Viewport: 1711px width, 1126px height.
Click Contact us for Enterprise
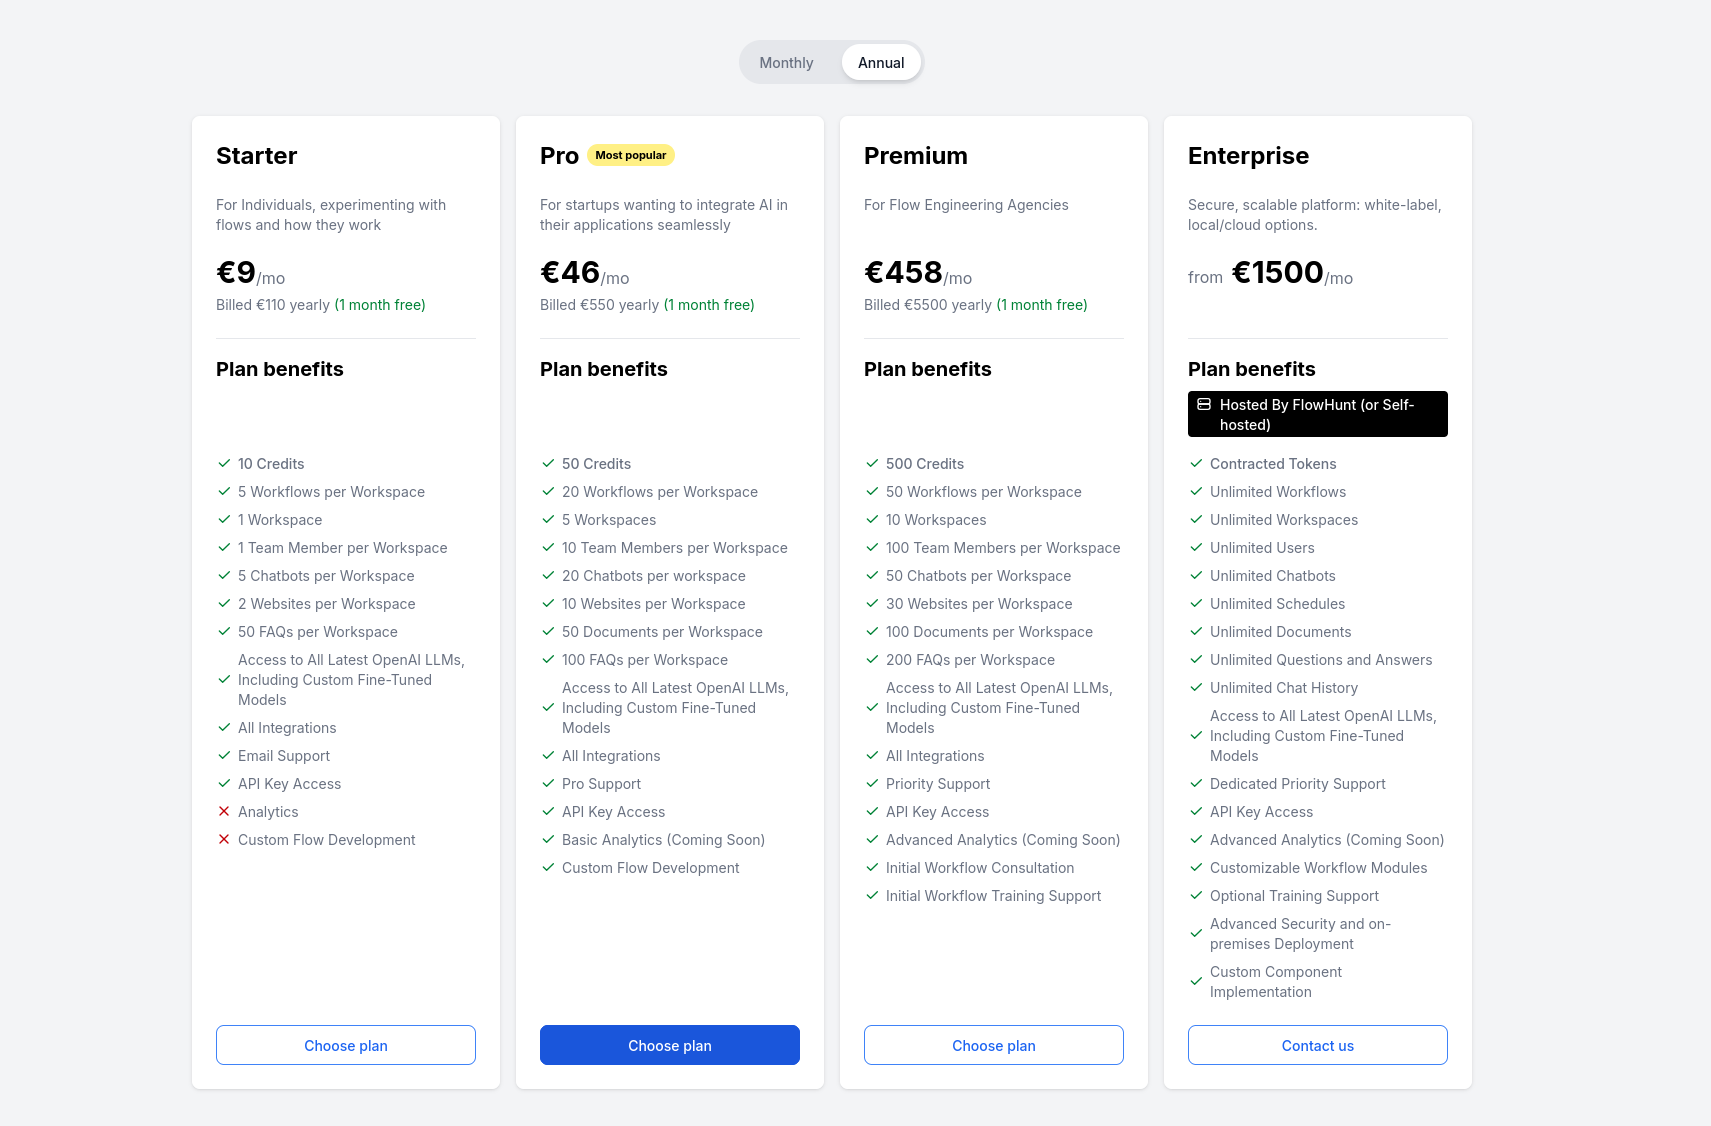tap(1318, 1045)
